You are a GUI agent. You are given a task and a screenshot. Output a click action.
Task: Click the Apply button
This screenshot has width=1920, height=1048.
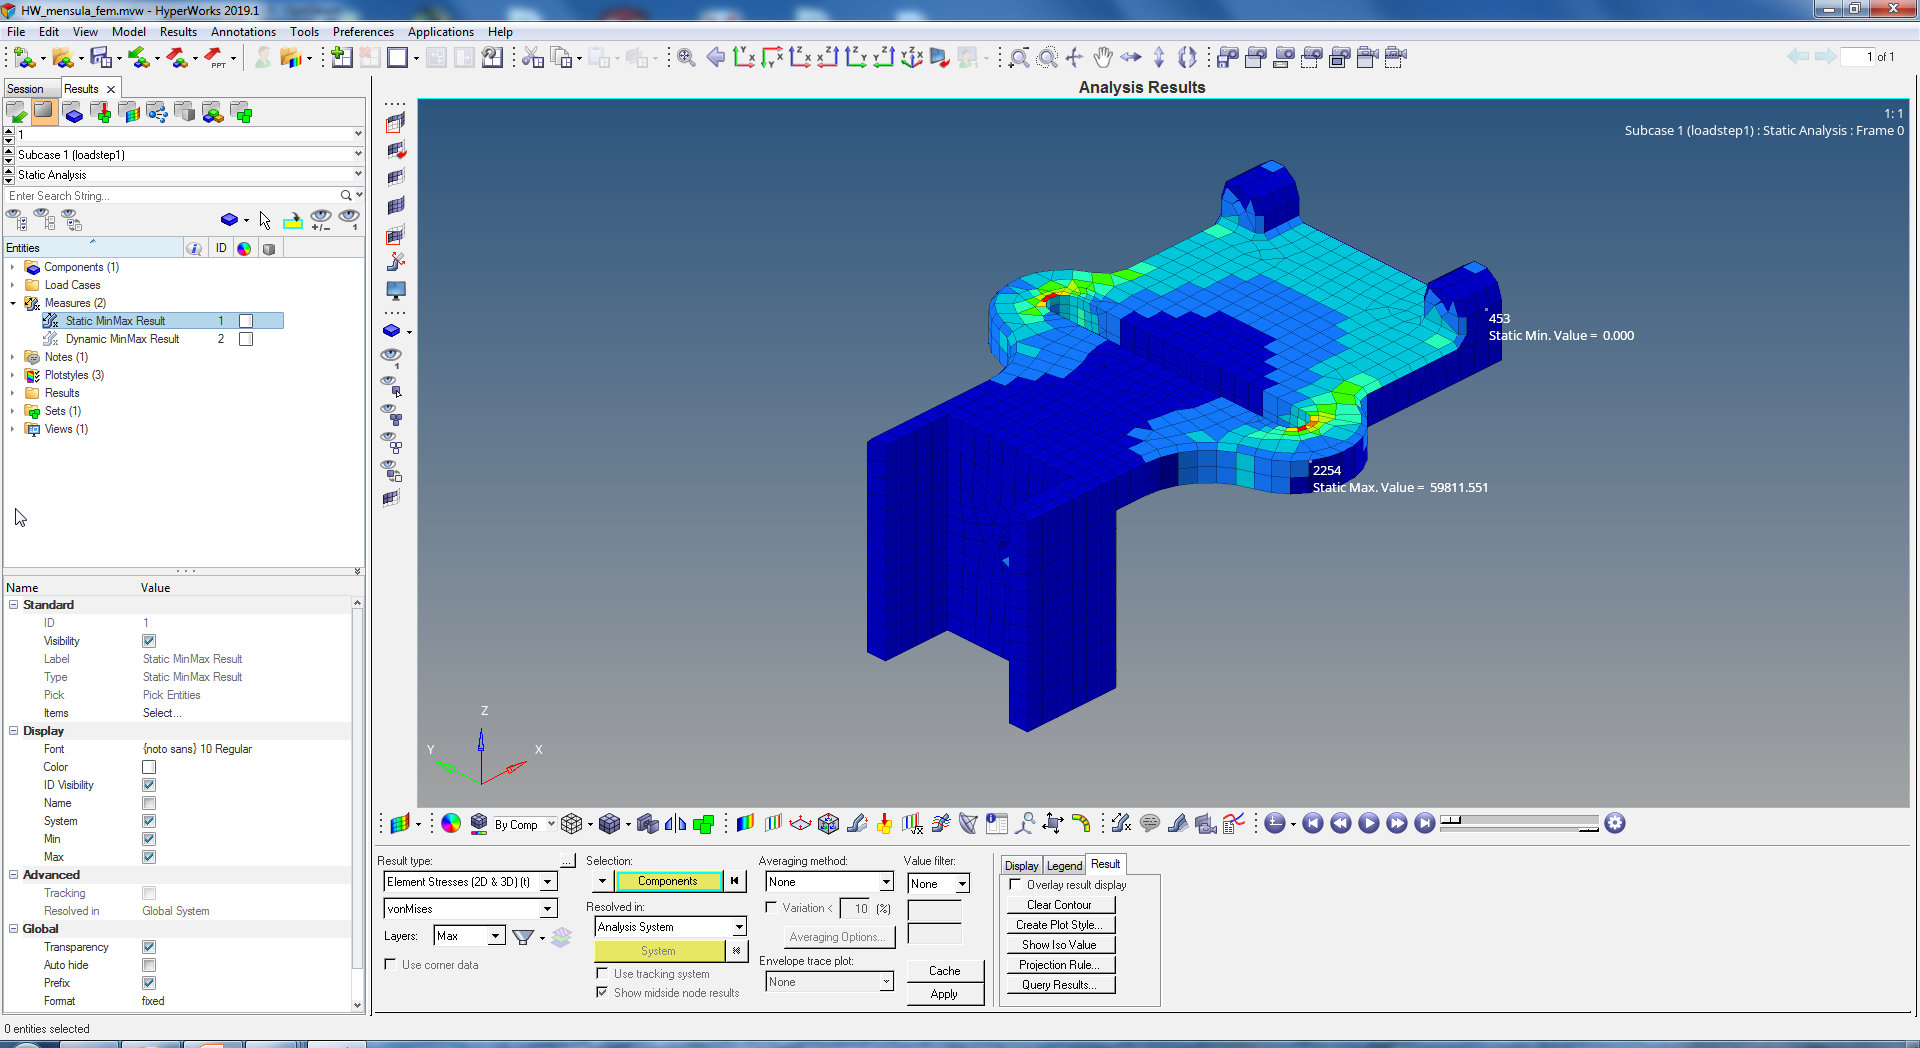(944, 994)
